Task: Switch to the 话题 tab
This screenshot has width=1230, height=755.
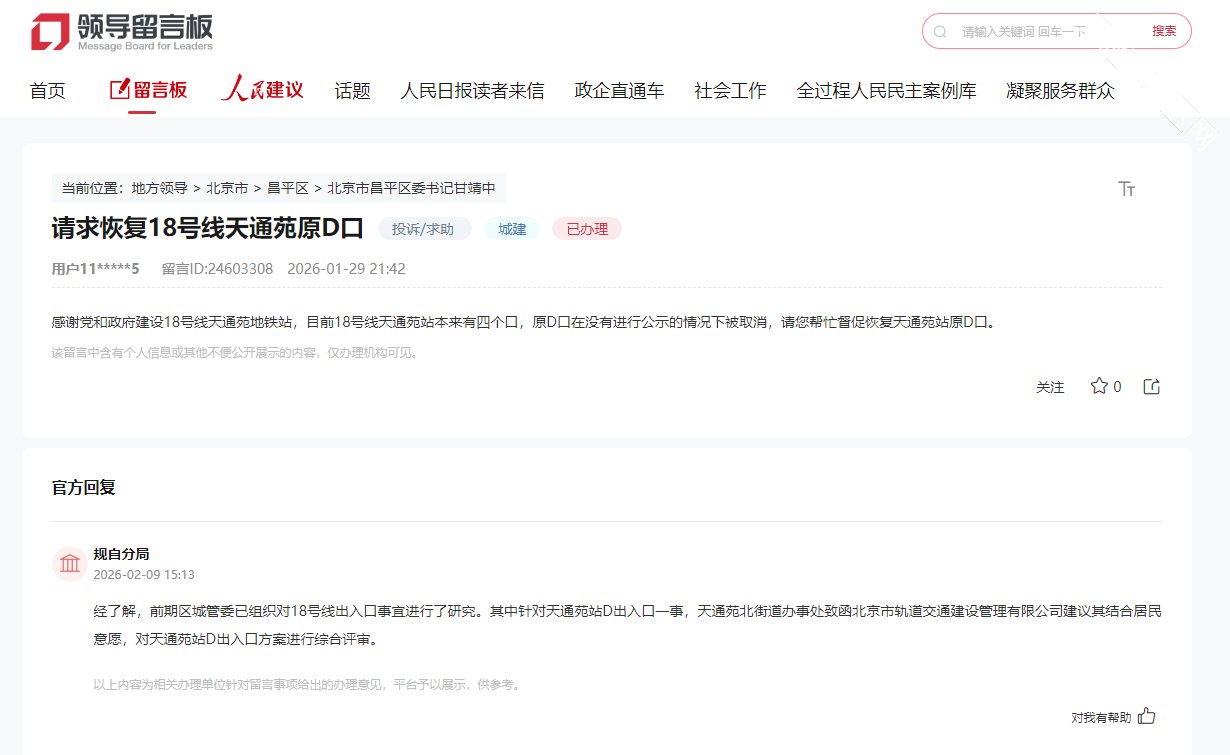Action: (x=352, y=91)
